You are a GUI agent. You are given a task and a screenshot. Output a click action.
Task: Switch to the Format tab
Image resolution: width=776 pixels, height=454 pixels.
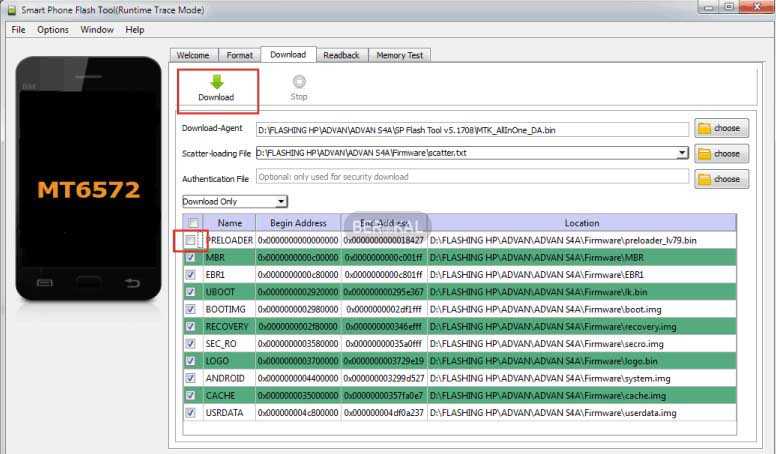240,55
